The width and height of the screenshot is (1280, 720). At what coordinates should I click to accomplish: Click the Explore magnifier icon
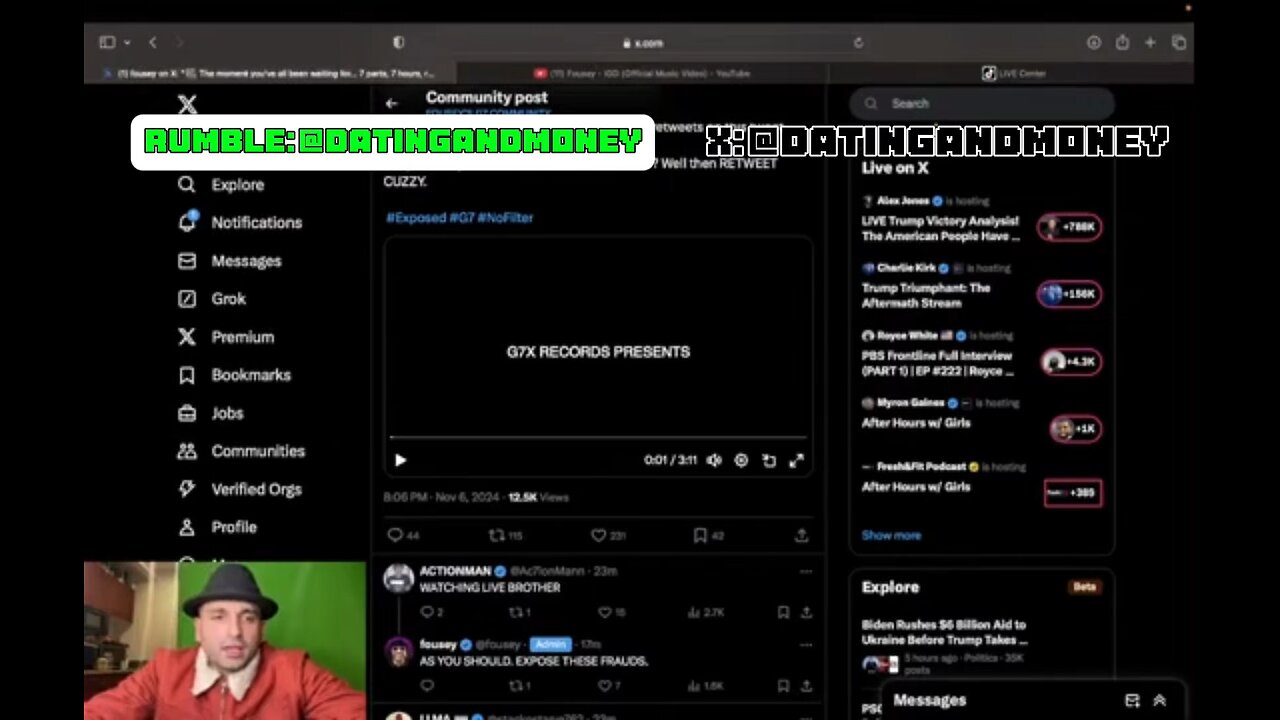187,184
